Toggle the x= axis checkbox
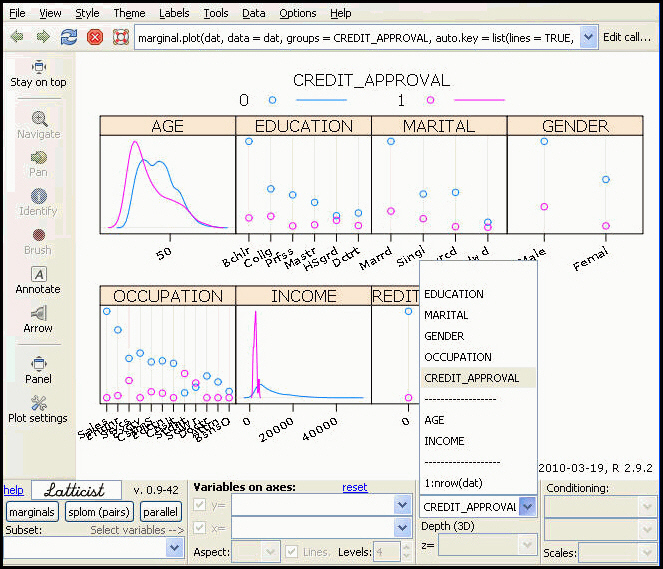The height and width of the screenshot is (569, 663). click(200, 528)
